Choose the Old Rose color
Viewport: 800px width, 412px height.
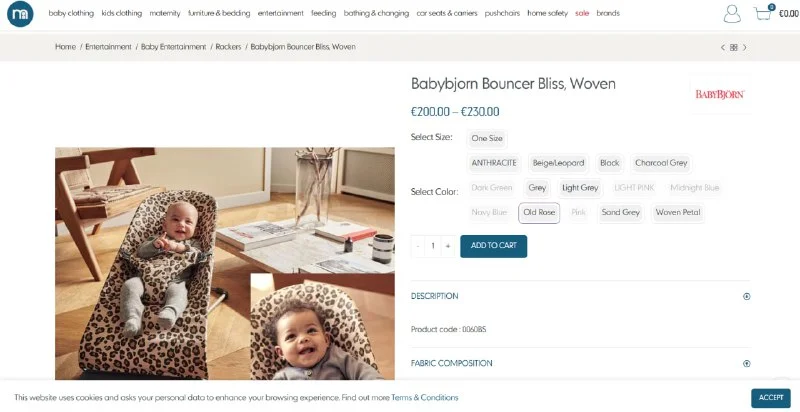pos(539,213)
